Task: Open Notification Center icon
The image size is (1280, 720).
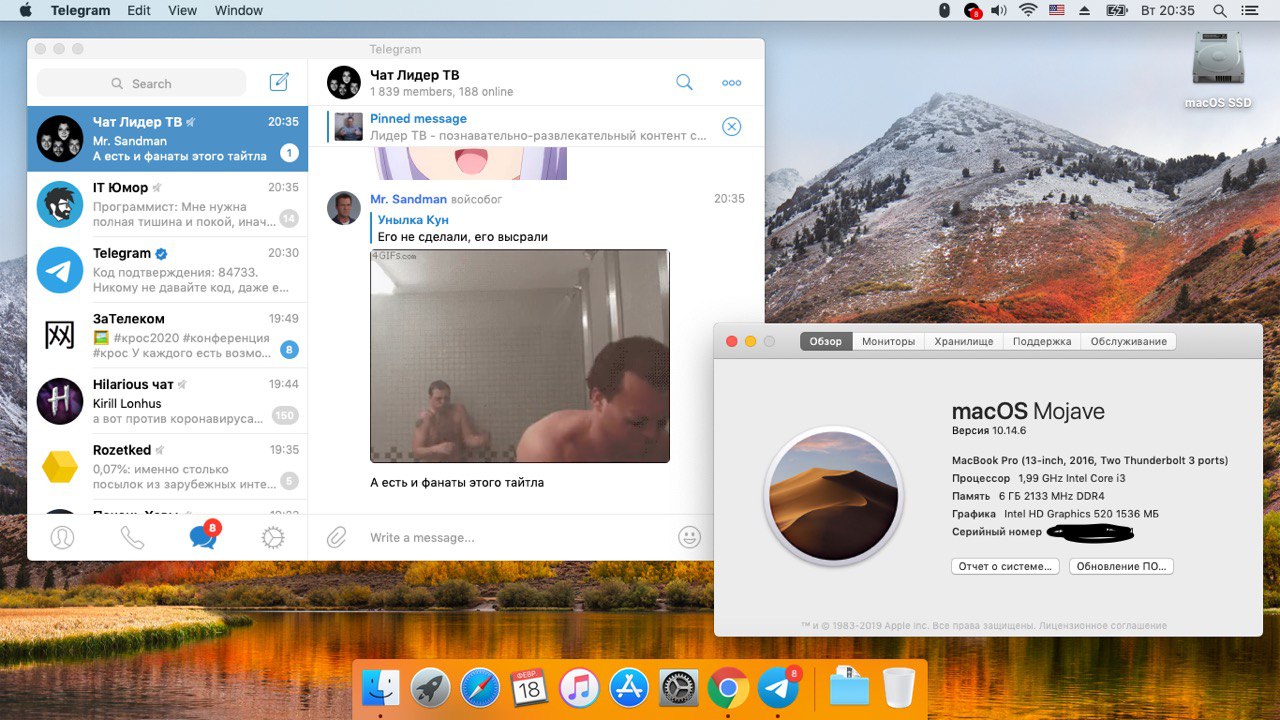Action: pos(1252,10)
